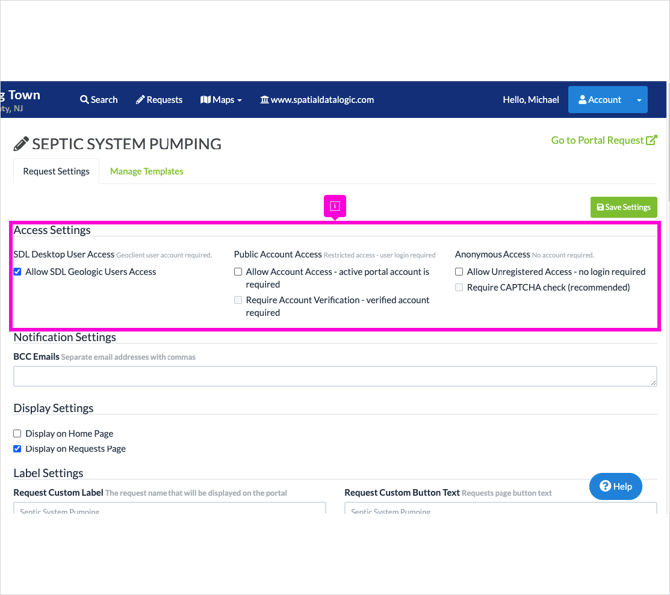The image size is (670, 595).
Task: Open the Go to Portal Request link
Action: click(x=604, y=140)
